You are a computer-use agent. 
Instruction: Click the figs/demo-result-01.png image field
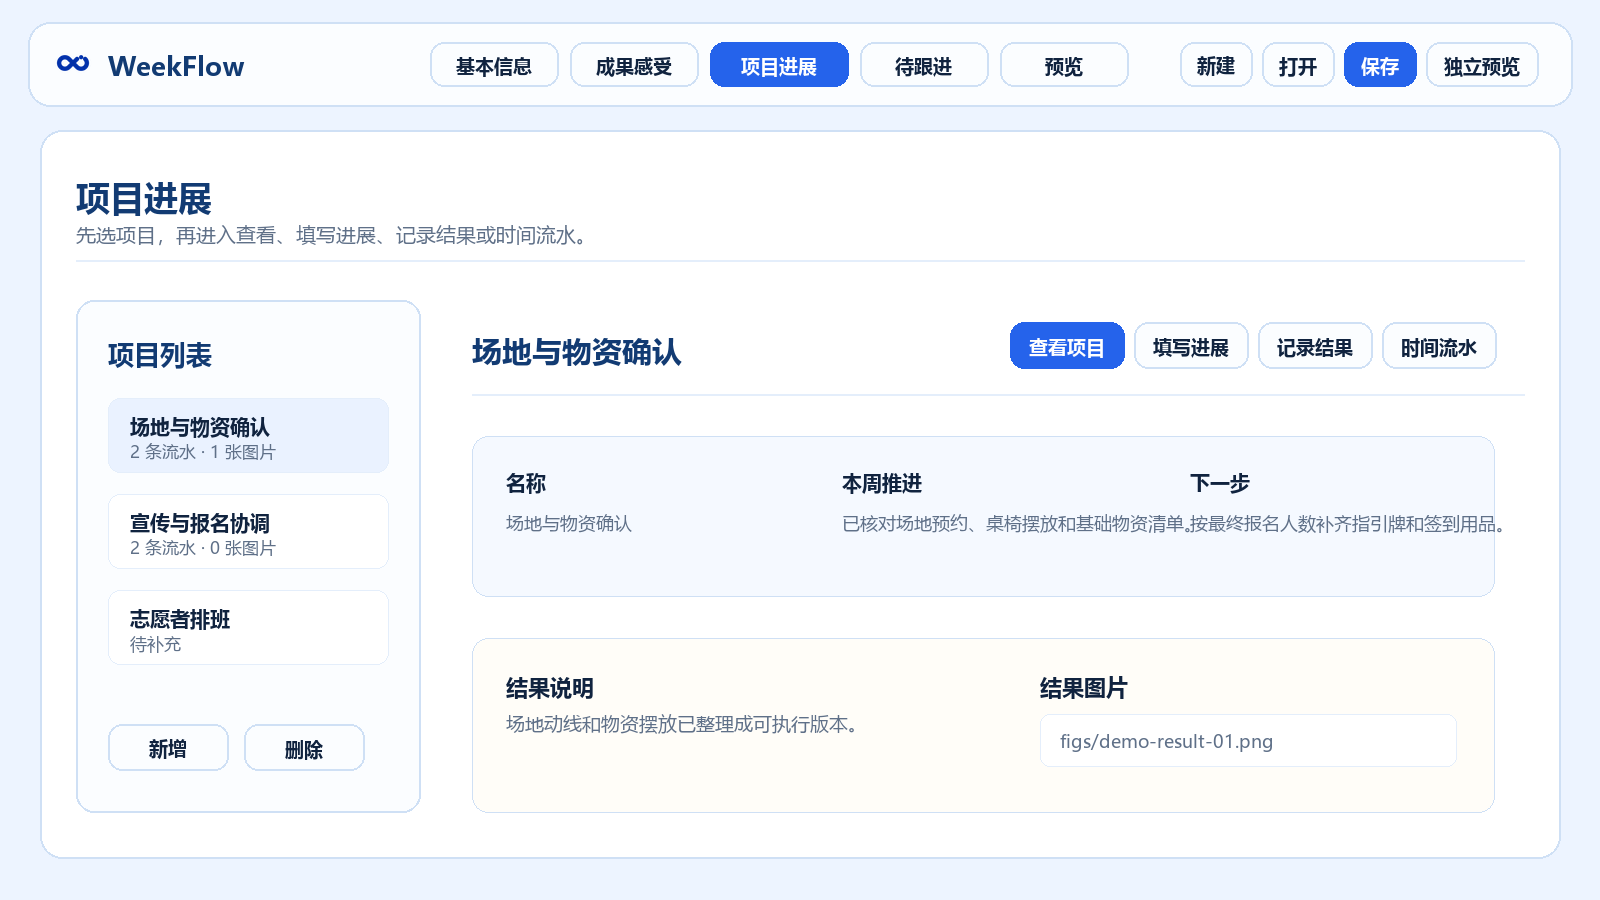[1248, 741]
